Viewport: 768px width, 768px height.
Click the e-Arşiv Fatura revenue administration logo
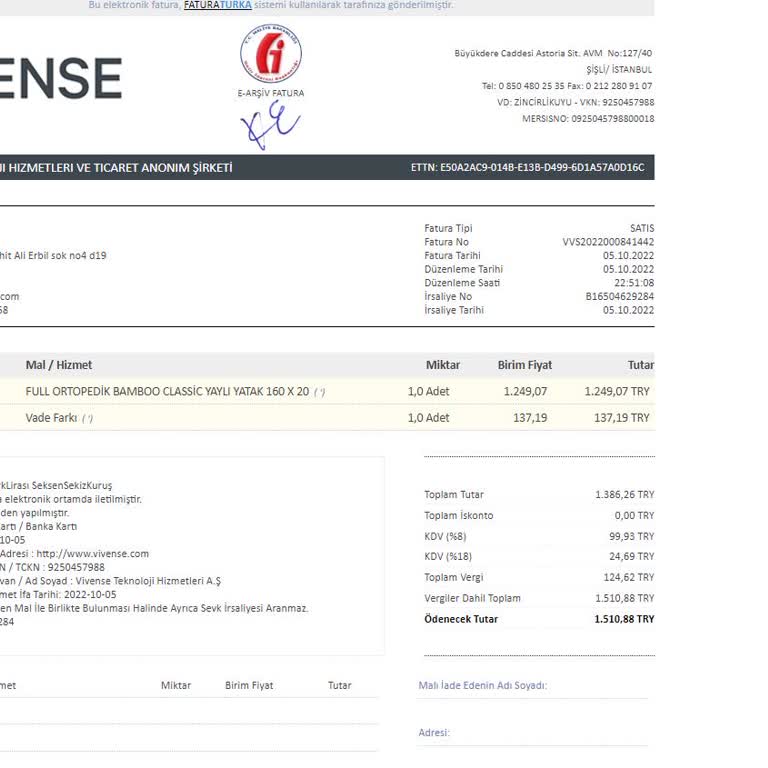click(x=271, y=53)
